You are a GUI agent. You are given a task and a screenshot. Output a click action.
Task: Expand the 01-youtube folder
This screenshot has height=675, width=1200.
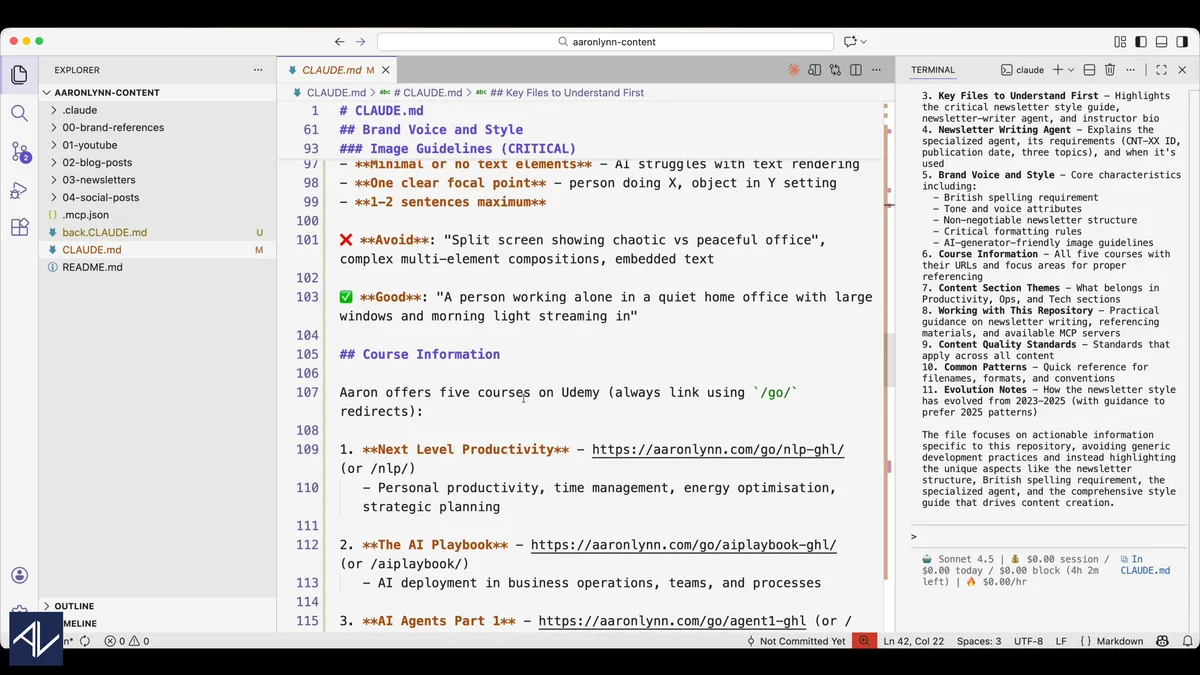click(157, 145)
